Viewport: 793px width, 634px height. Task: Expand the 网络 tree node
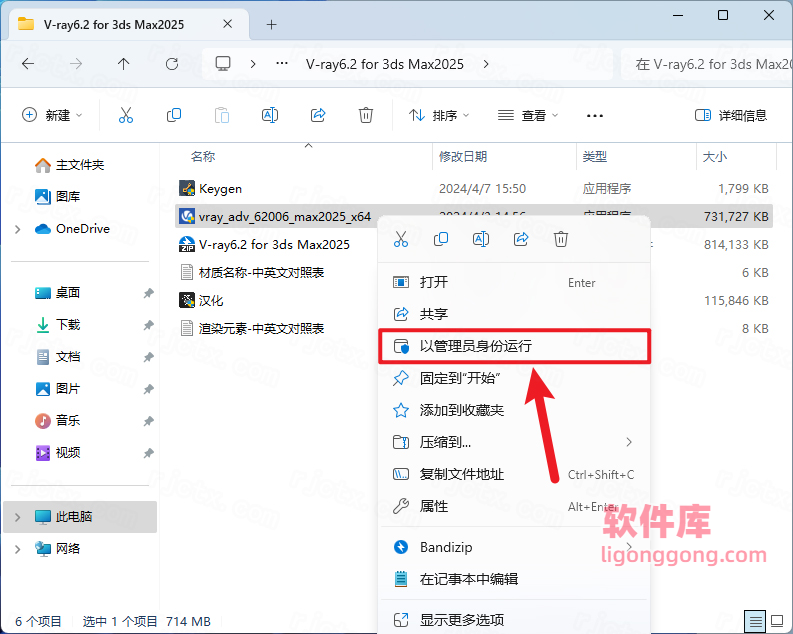tap(18, 549)
